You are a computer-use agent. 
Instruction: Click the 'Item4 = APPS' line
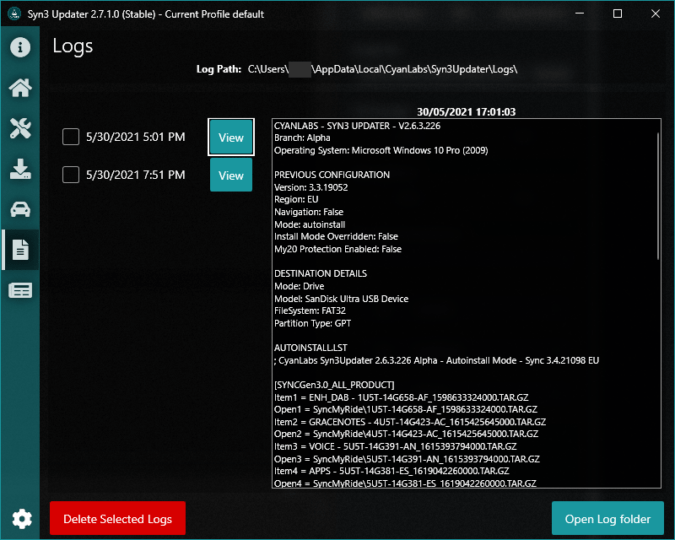click(x=392, y=471)
